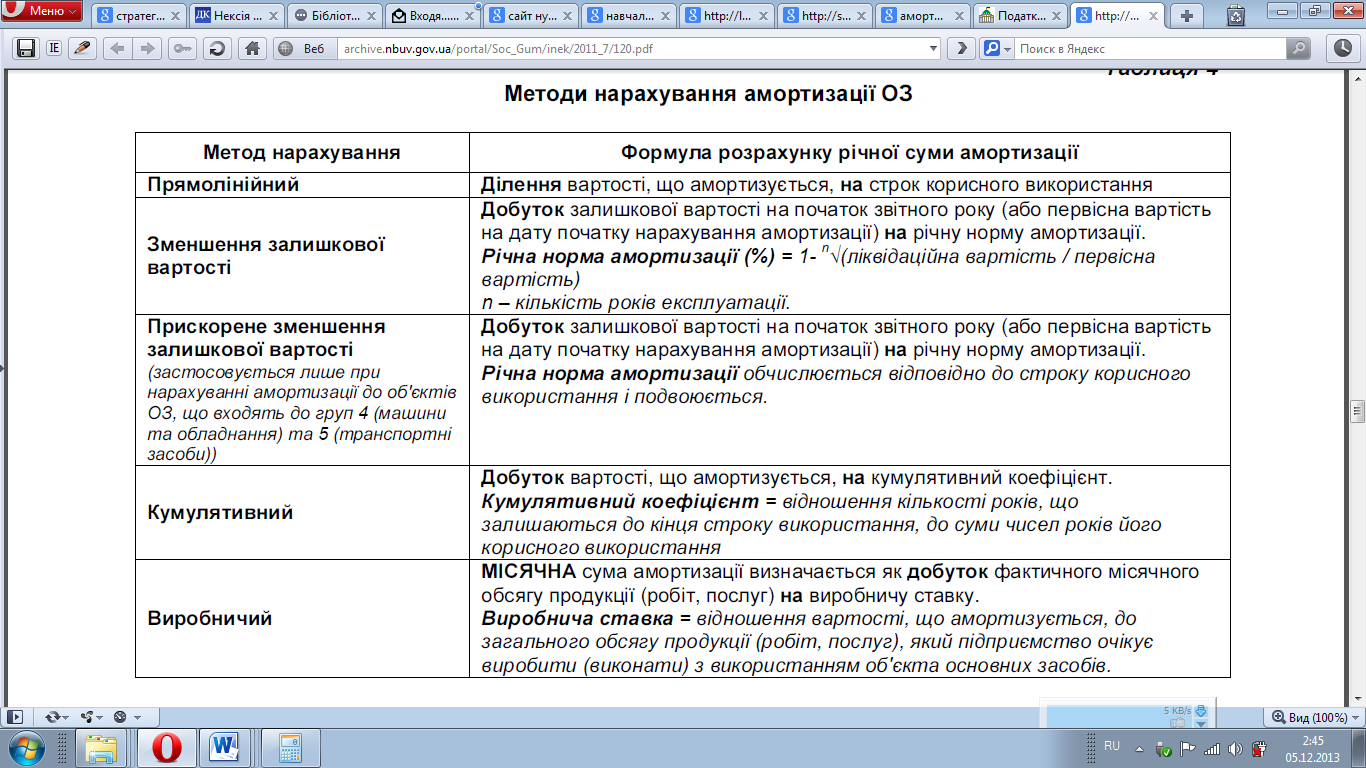Image resolution: width=1366 pixels, height=768 pixels.
Task: Click the 'Виробничий' method cell
Action: pos(302,619)
